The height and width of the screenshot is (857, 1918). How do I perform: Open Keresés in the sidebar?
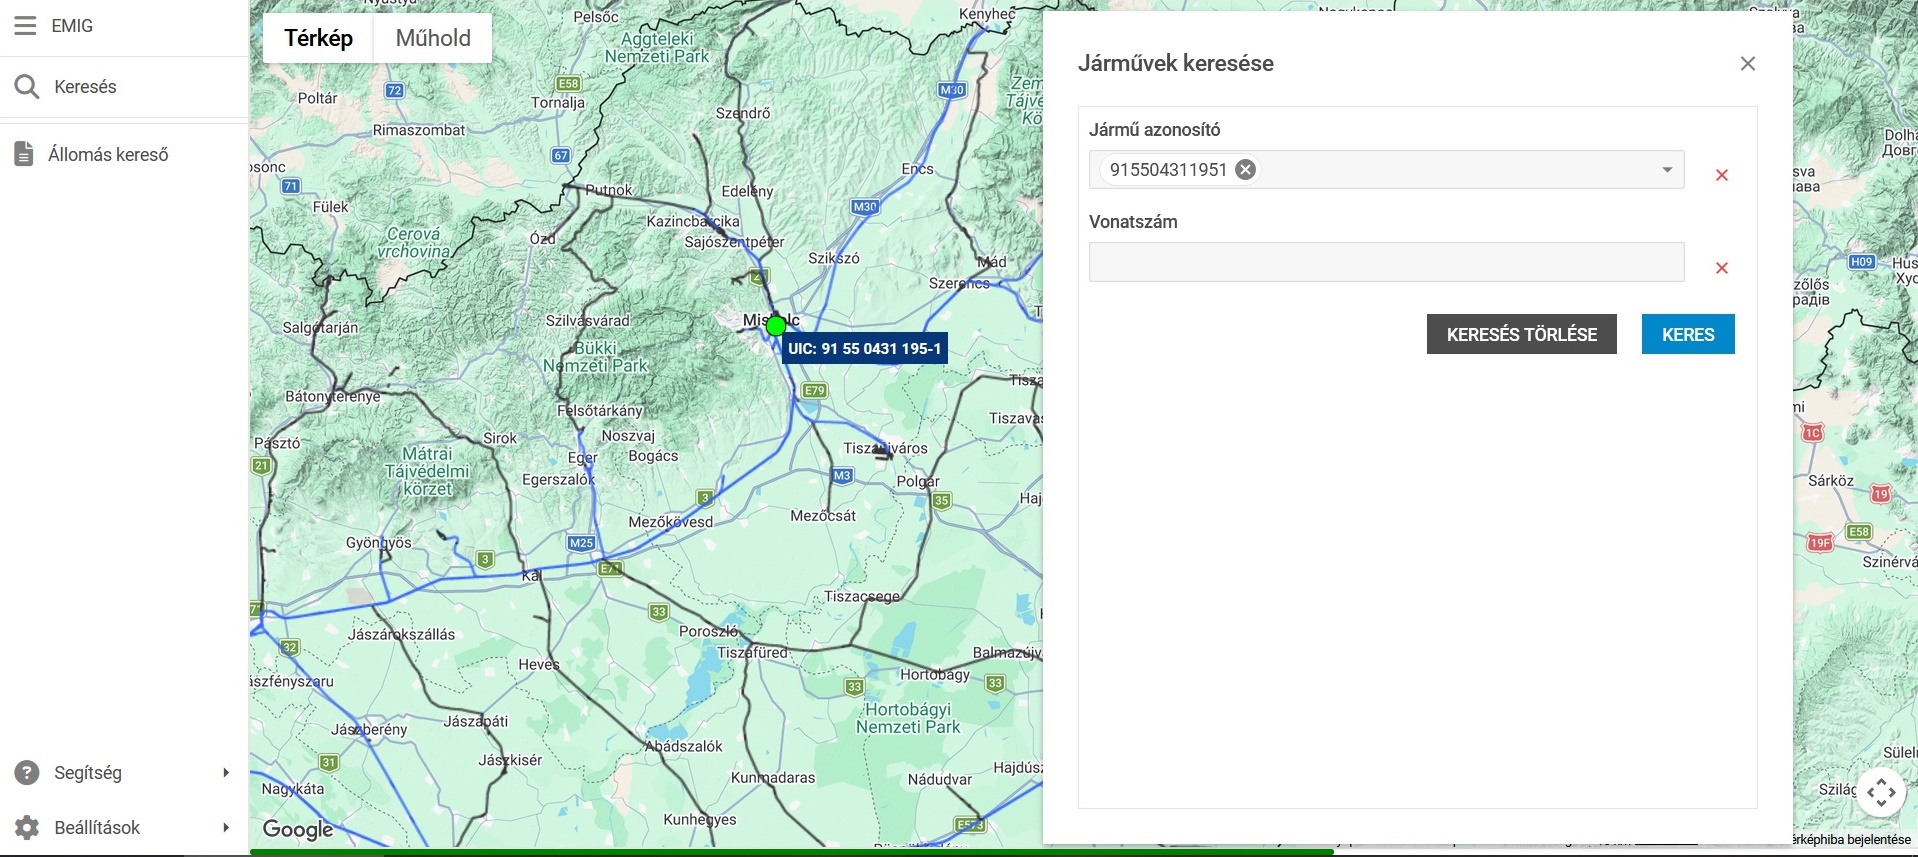pyautogui.click(x=85, y=87)
